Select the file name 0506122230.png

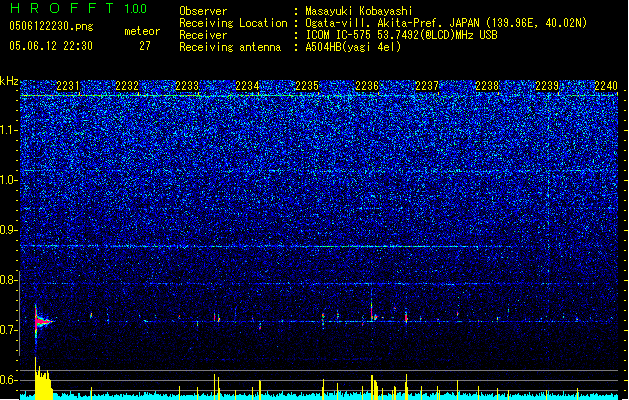(x=51, y=26)
